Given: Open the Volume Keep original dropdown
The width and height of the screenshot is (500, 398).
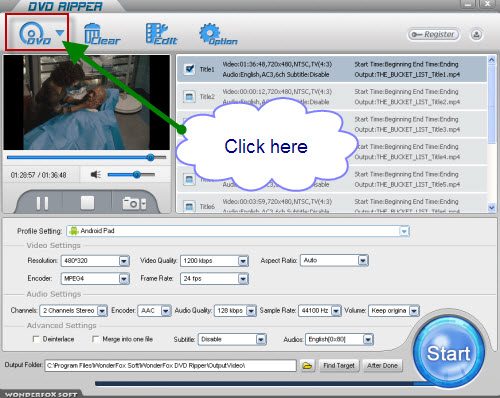Looking at the screenshot, I should pos(394,311).
